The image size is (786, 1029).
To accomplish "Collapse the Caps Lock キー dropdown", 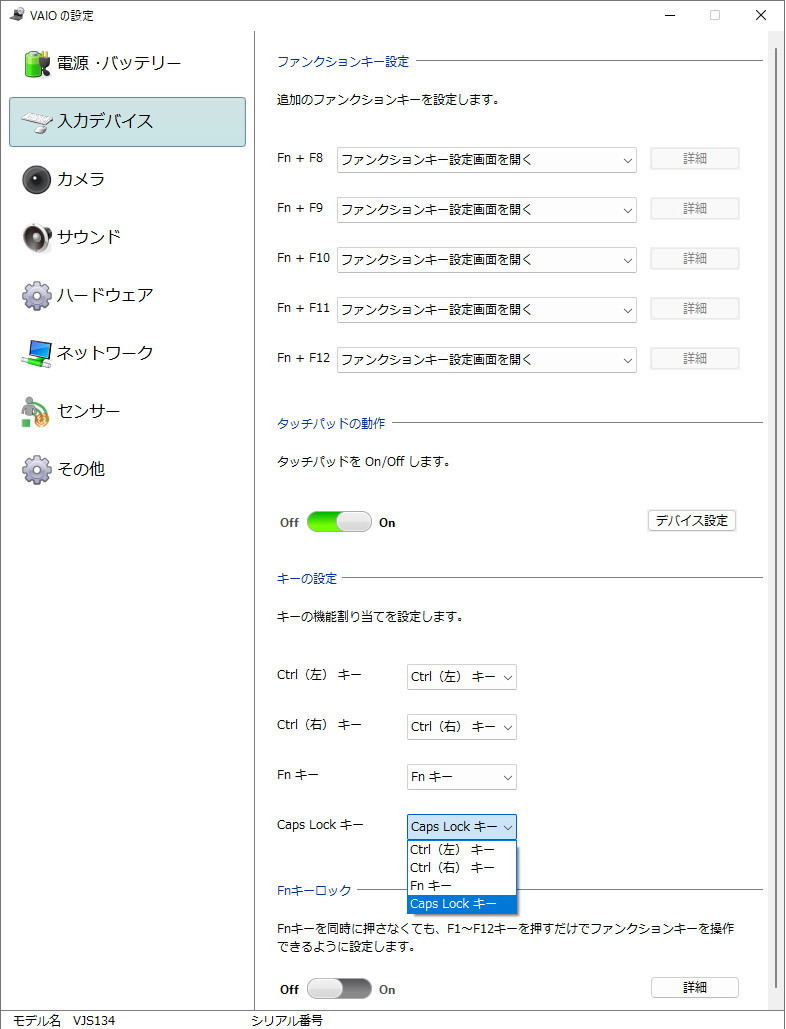I will click(x=462, y=827).
